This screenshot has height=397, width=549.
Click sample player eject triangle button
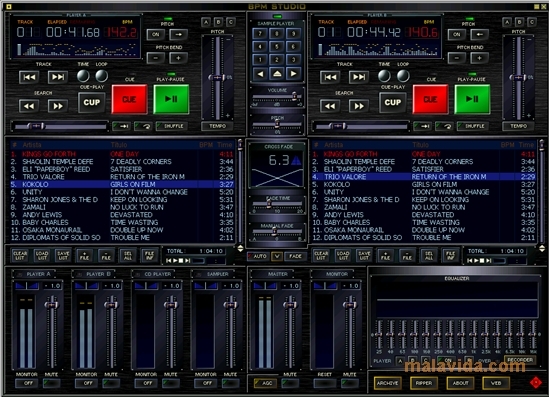click(x=277, y=74)
